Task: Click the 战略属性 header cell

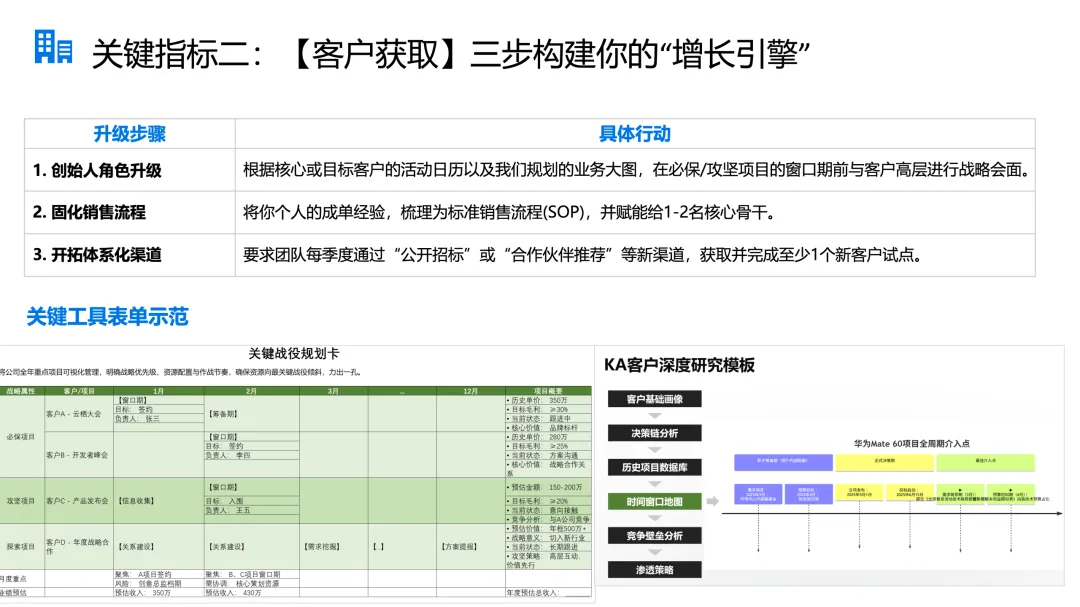Action: (21, 391)
